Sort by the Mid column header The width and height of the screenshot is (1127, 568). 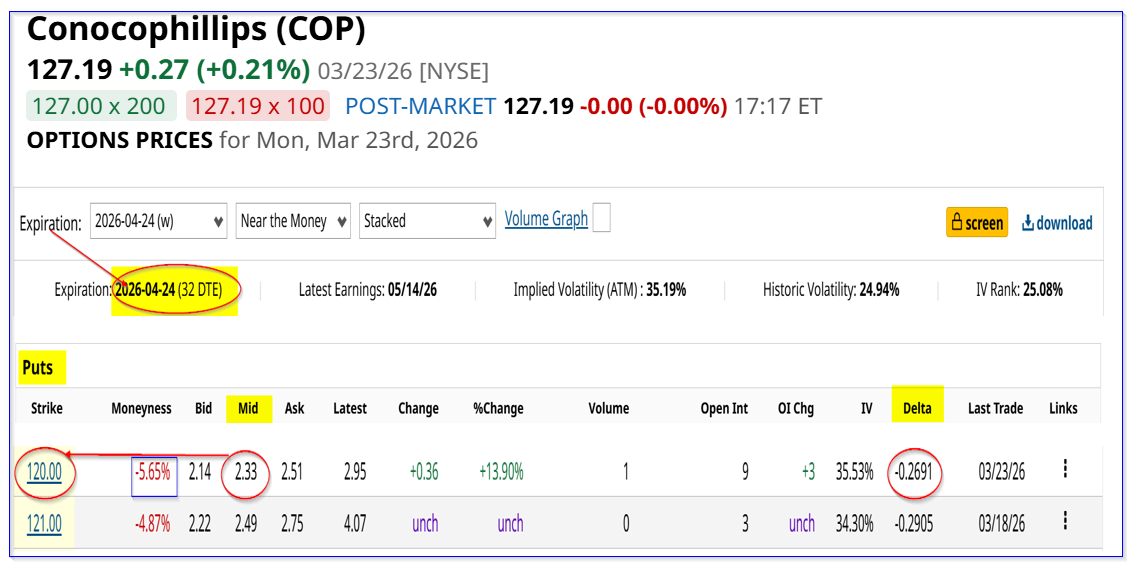(248, 408)
